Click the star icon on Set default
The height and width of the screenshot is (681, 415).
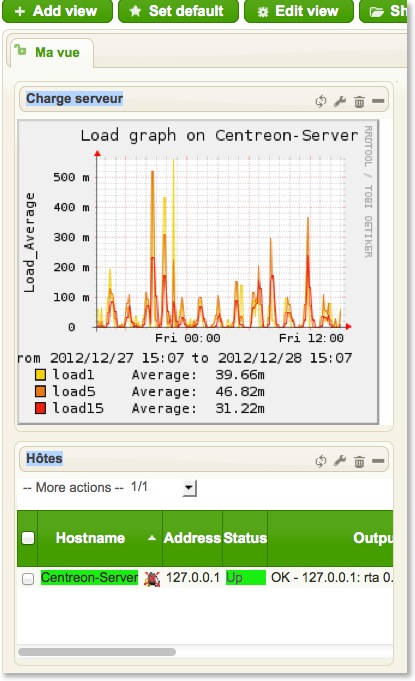(135, 11)
